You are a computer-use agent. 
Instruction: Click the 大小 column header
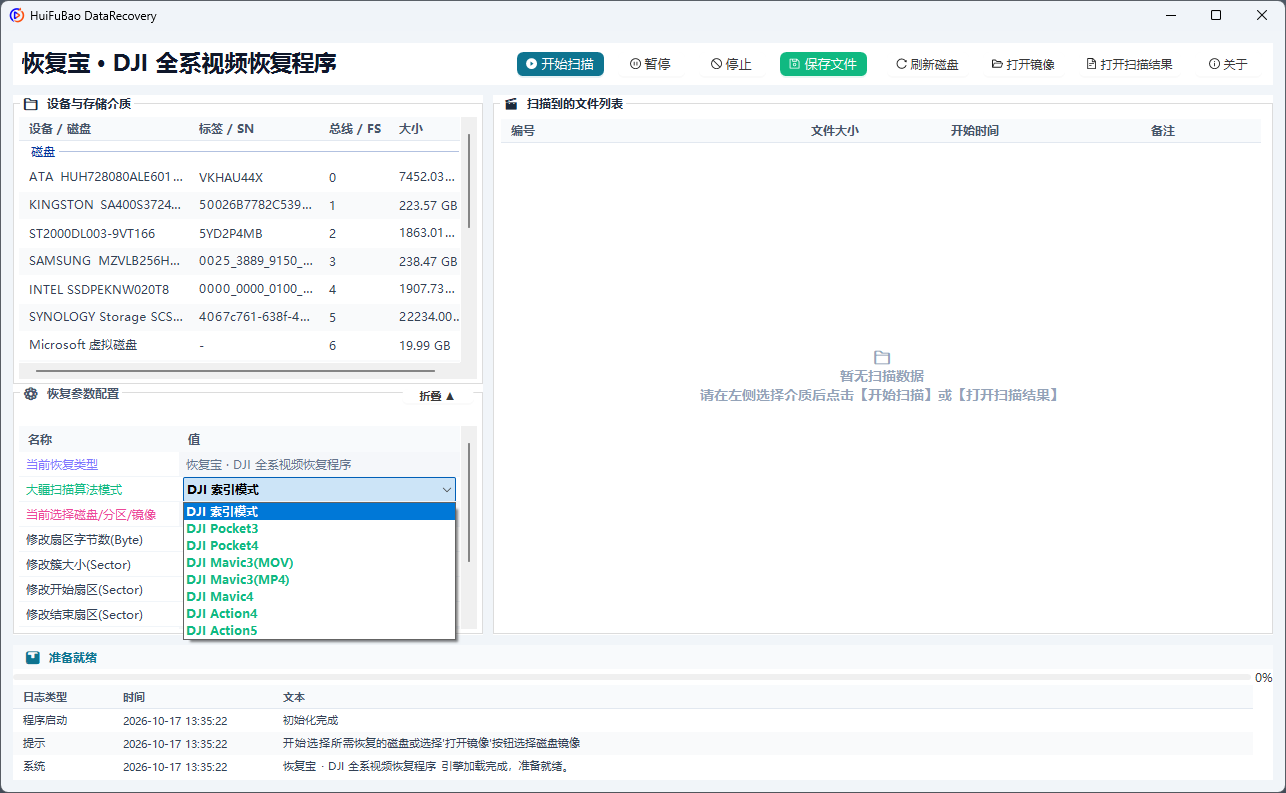(411, 129)
